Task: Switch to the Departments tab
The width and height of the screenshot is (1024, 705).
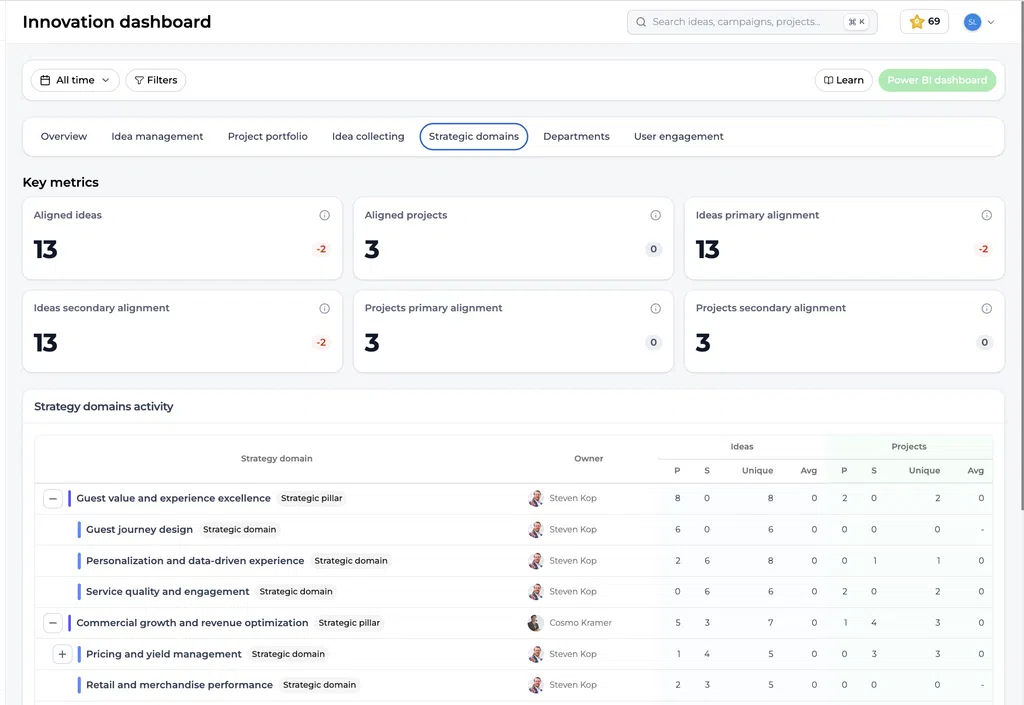Action: (x=576, y=136)
